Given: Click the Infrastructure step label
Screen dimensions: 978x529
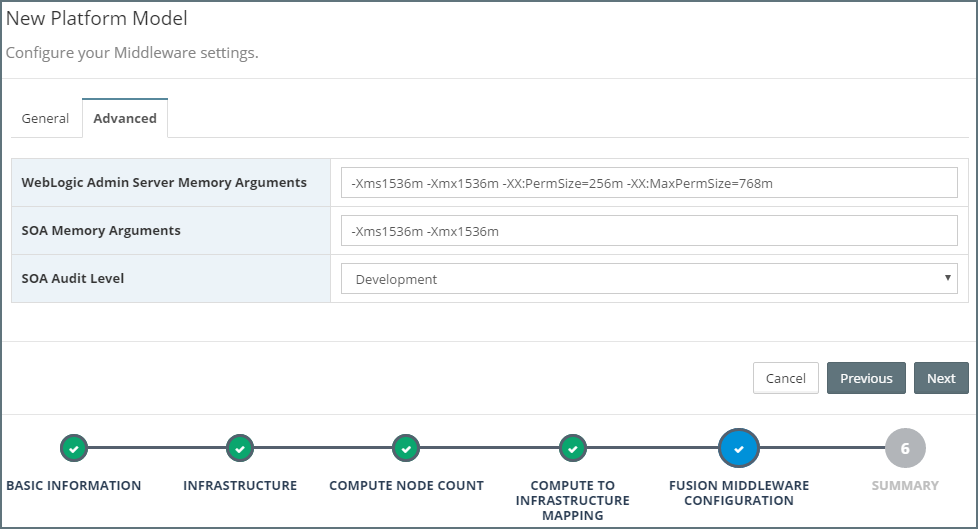Looking at the screenshot, I should (240, 486).
